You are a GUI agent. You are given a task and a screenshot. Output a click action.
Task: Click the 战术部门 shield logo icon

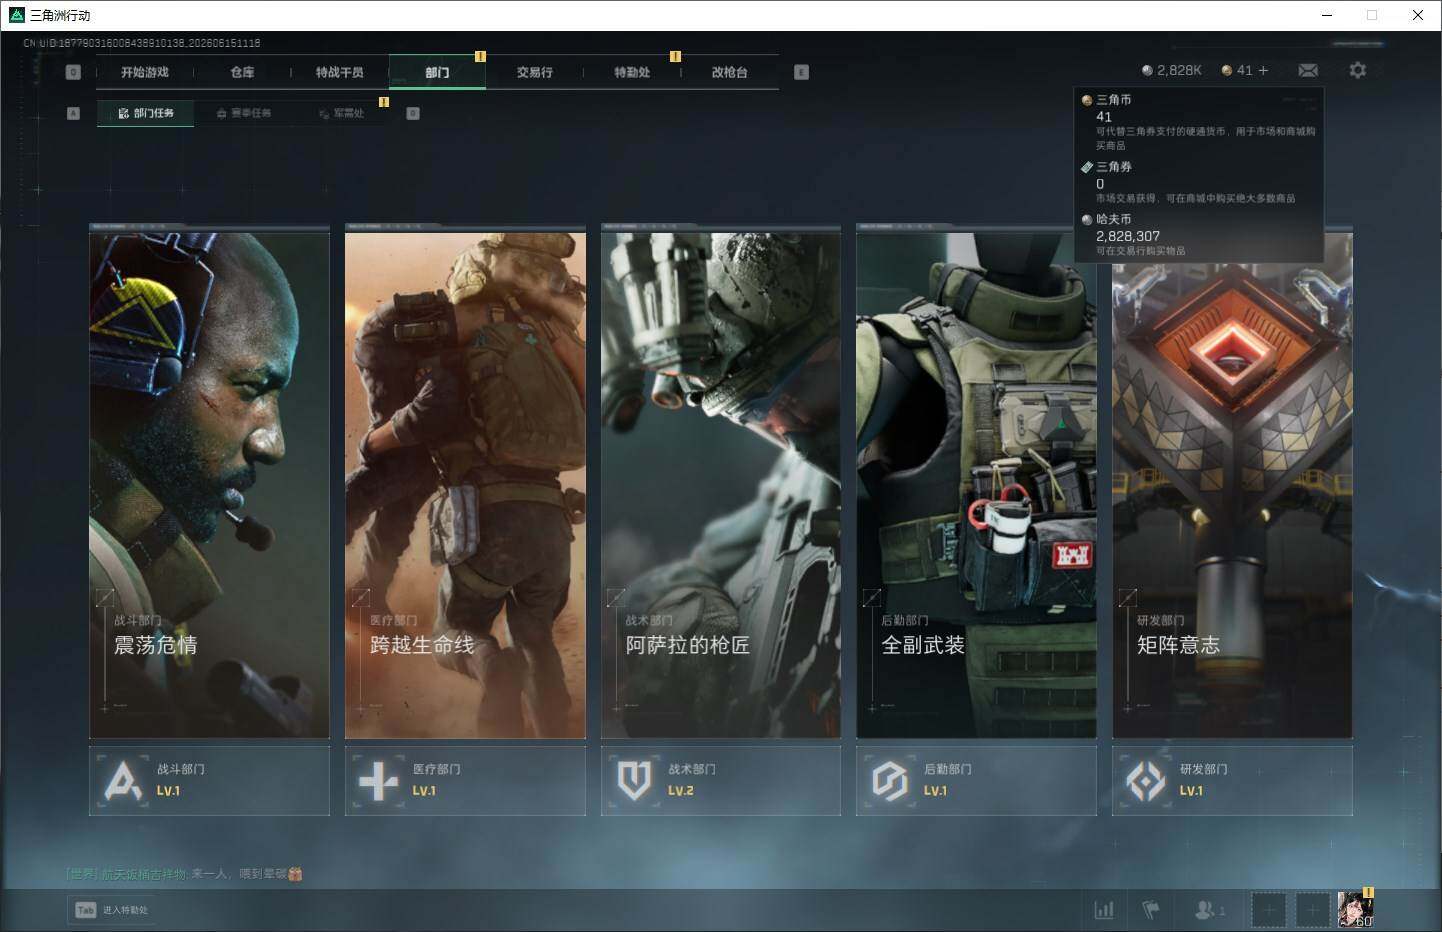click(x=634, y=781)
